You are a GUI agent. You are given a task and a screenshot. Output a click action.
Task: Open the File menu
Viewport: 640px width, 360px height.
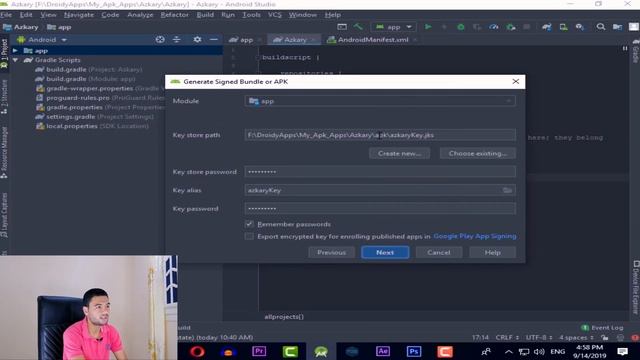6,15
